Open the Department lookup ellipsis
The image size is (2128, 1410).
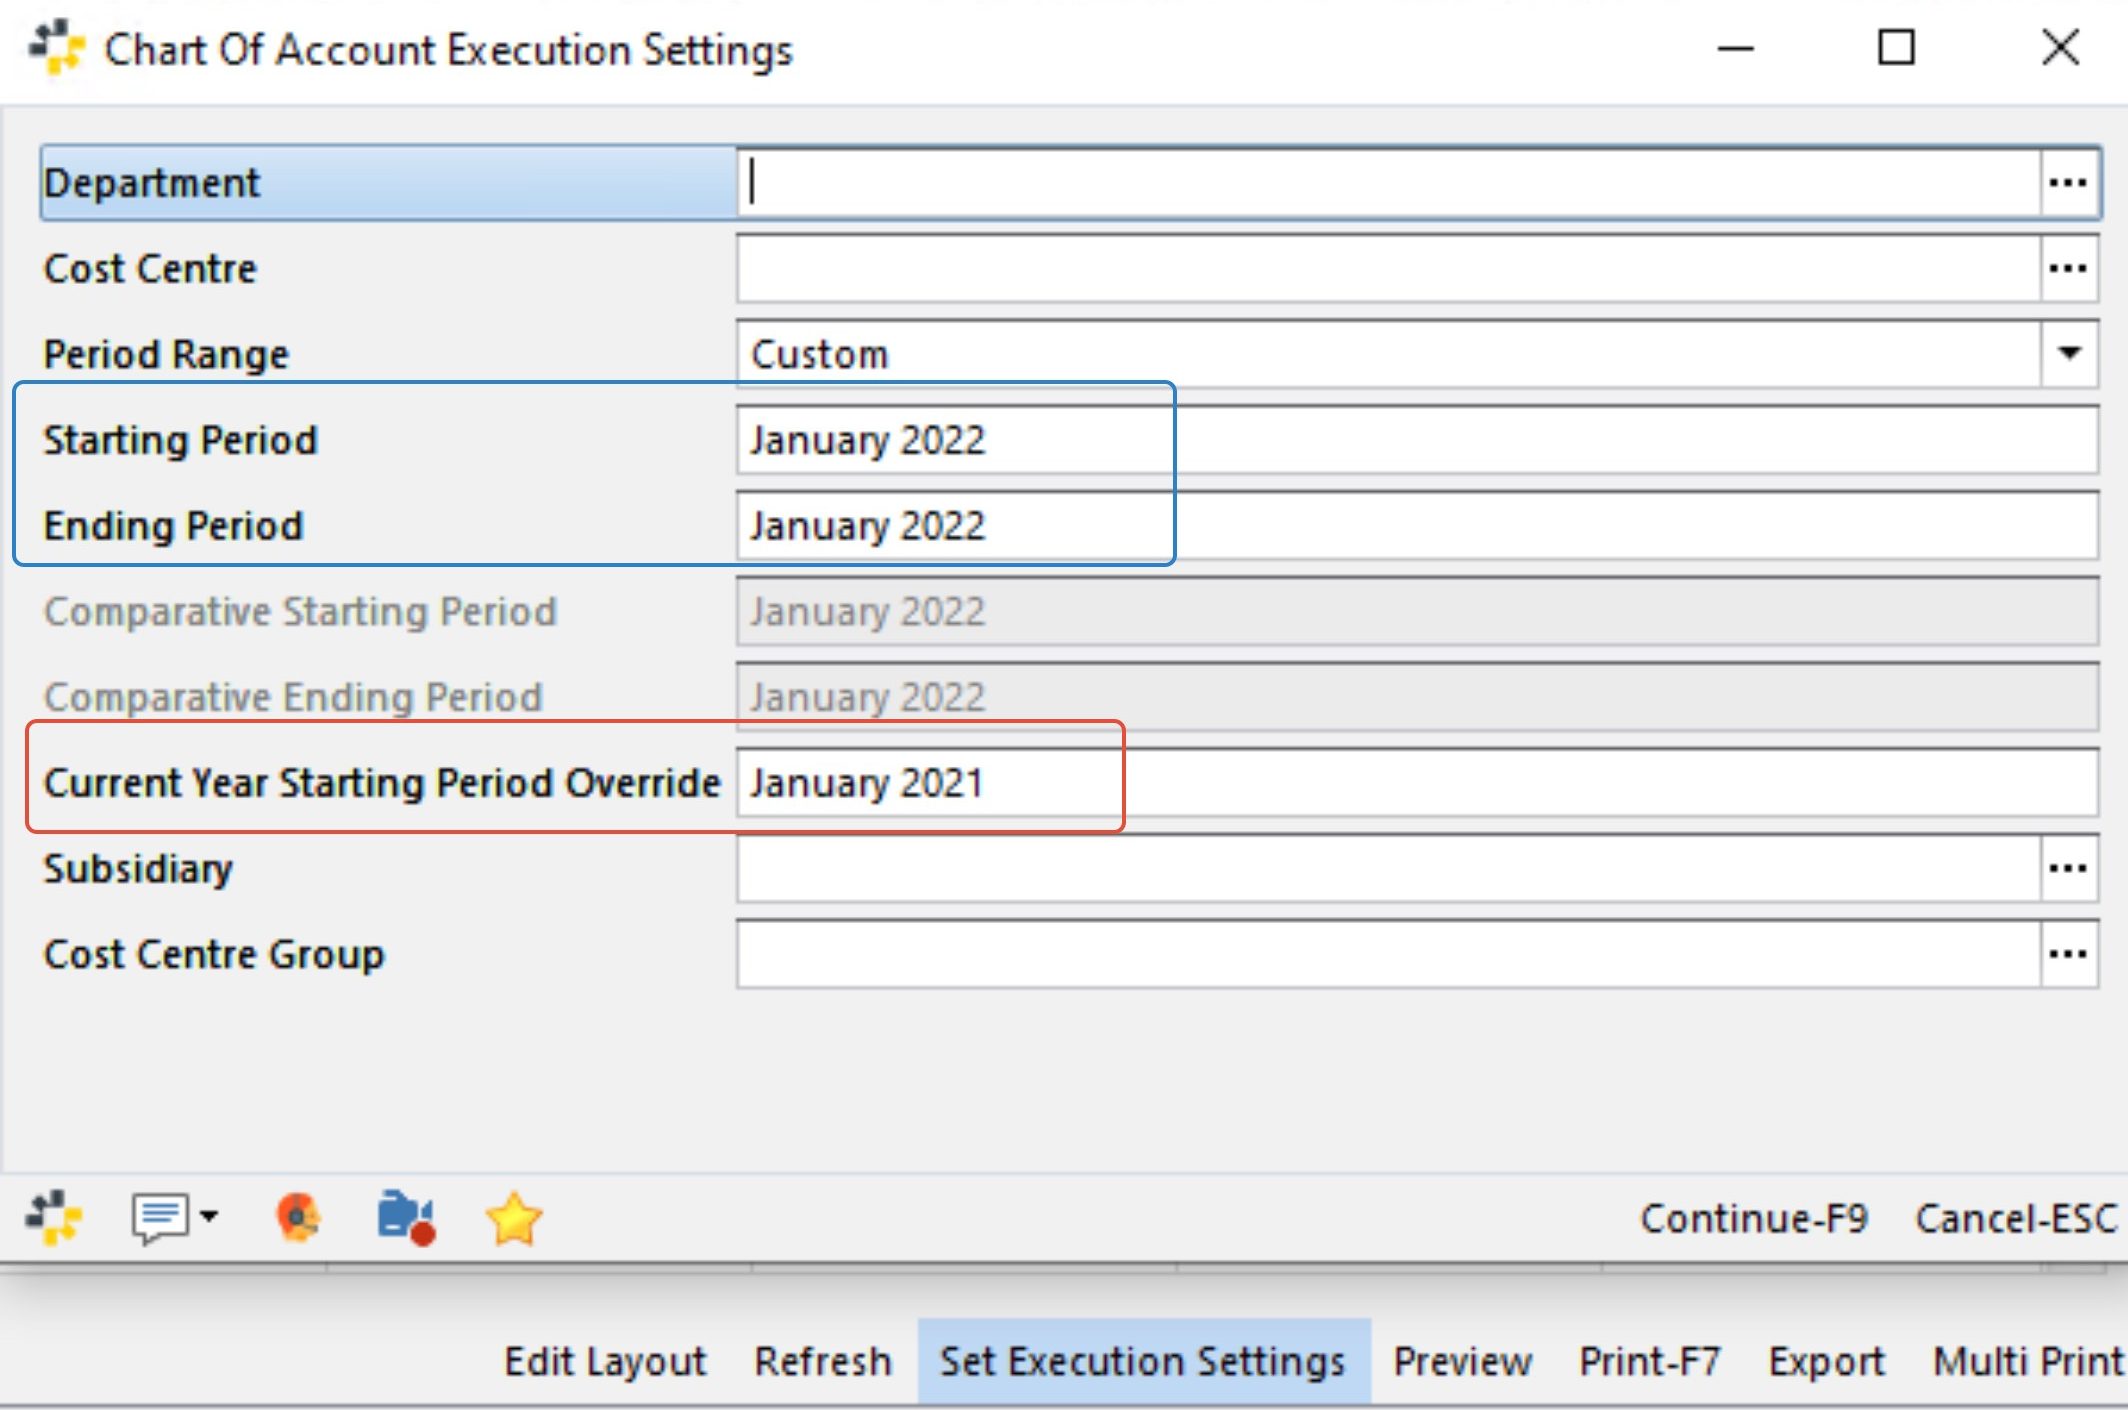(x=2069, y=181)
